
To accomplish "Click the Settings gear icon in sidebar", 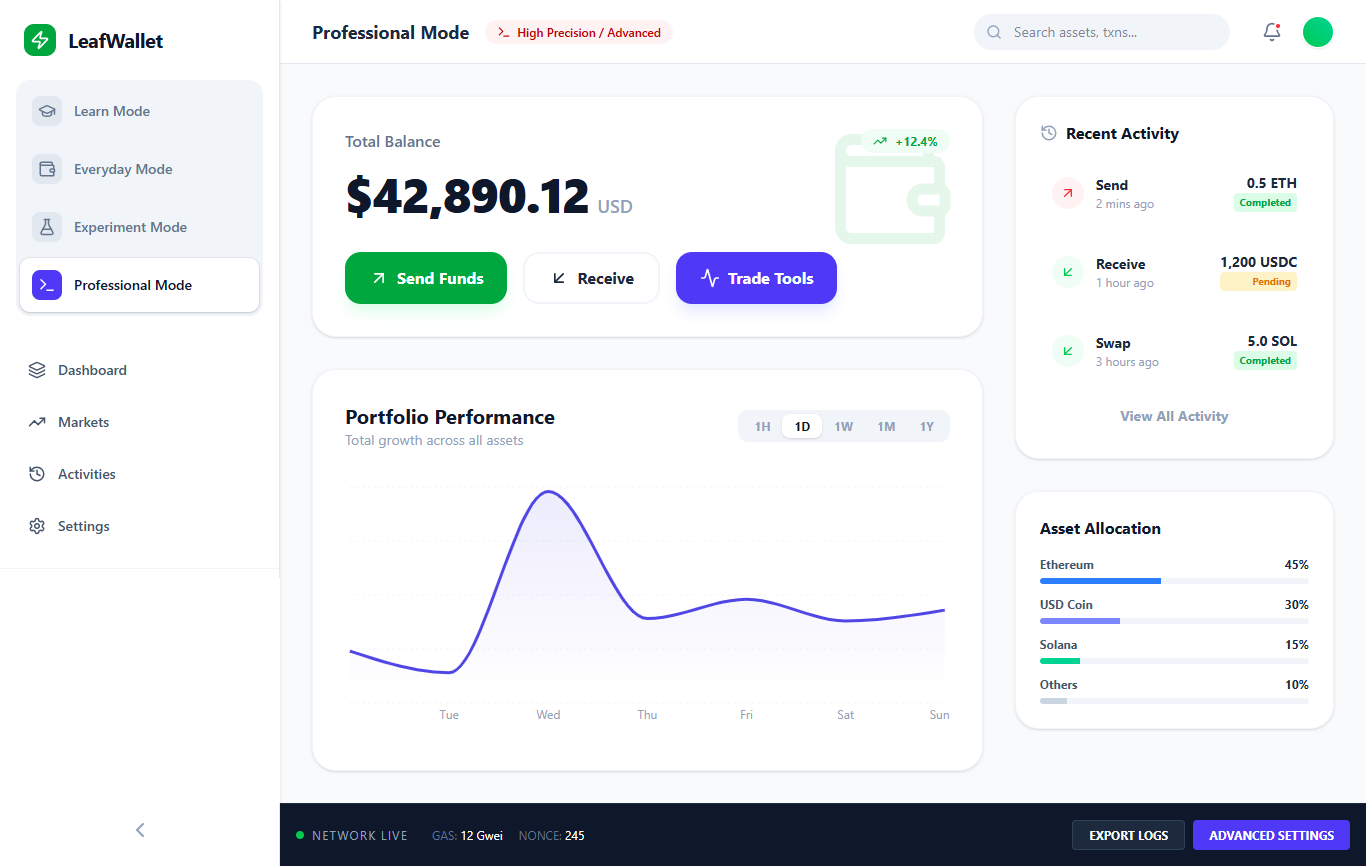I will [x=37, y=526].
